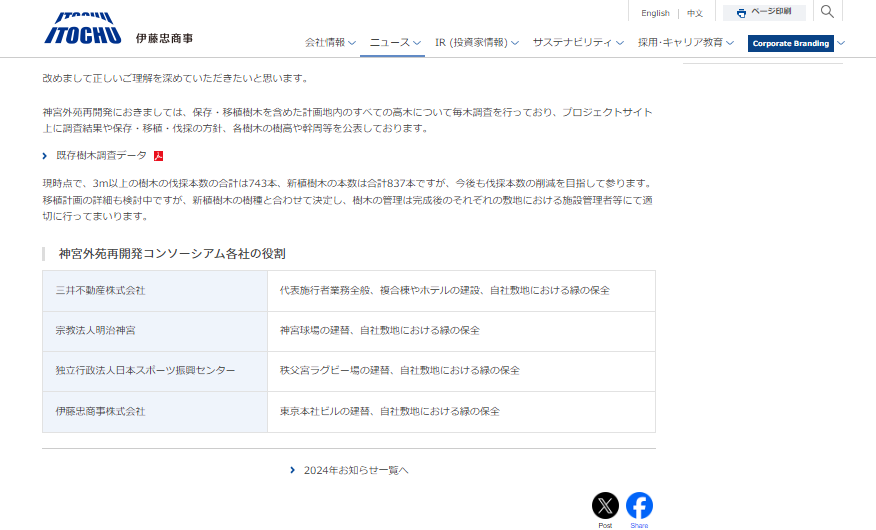Viewport: 876px width, 530px height.
Task: Click the 神宮球場の建替 role description cell
Action: coord(461,331)
